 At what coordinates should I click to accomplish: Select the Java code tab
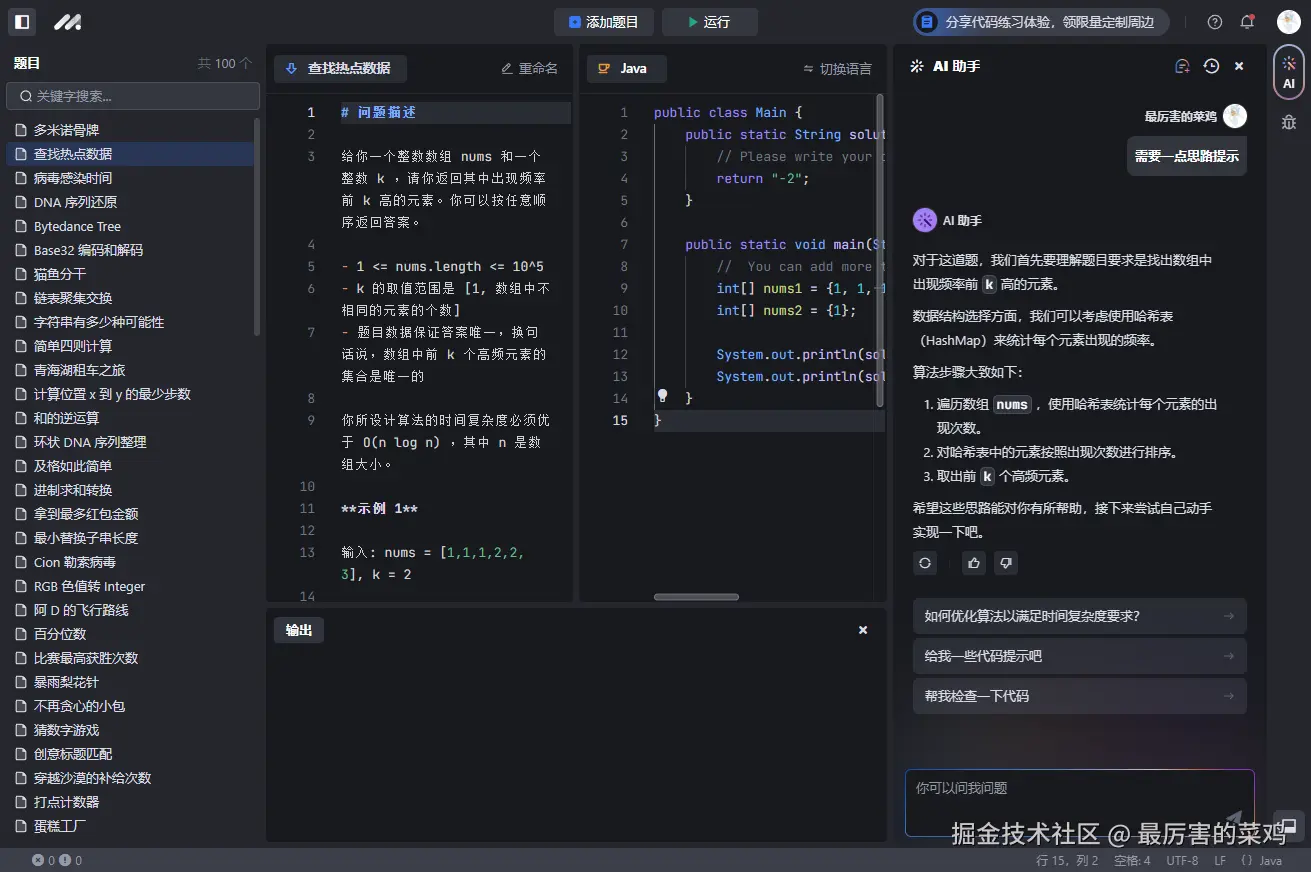click(x=626, y=68)
